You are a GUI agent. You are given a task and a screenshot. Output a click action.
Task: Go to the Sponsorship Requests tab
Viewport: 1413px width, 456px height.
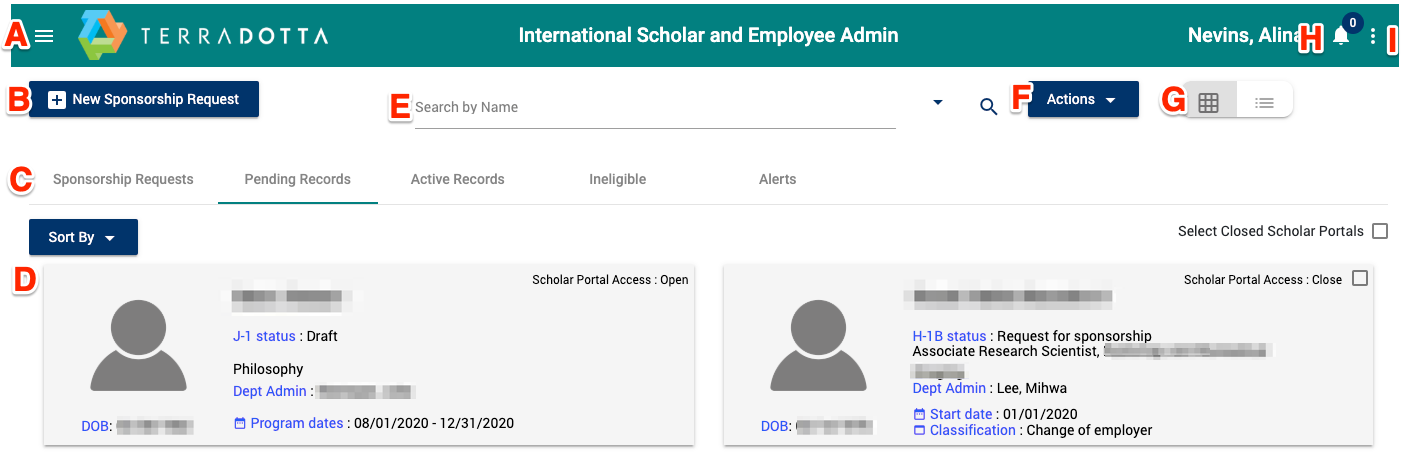tap(123, 179)
